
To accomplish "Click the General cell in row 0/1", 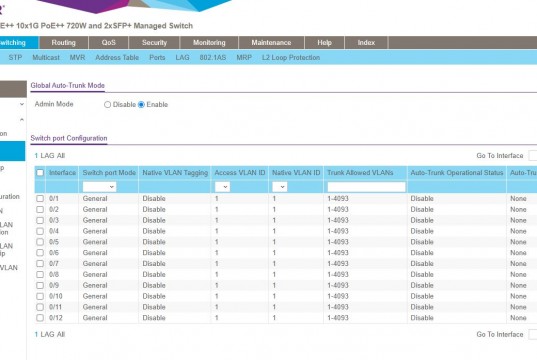I will 95,199.
